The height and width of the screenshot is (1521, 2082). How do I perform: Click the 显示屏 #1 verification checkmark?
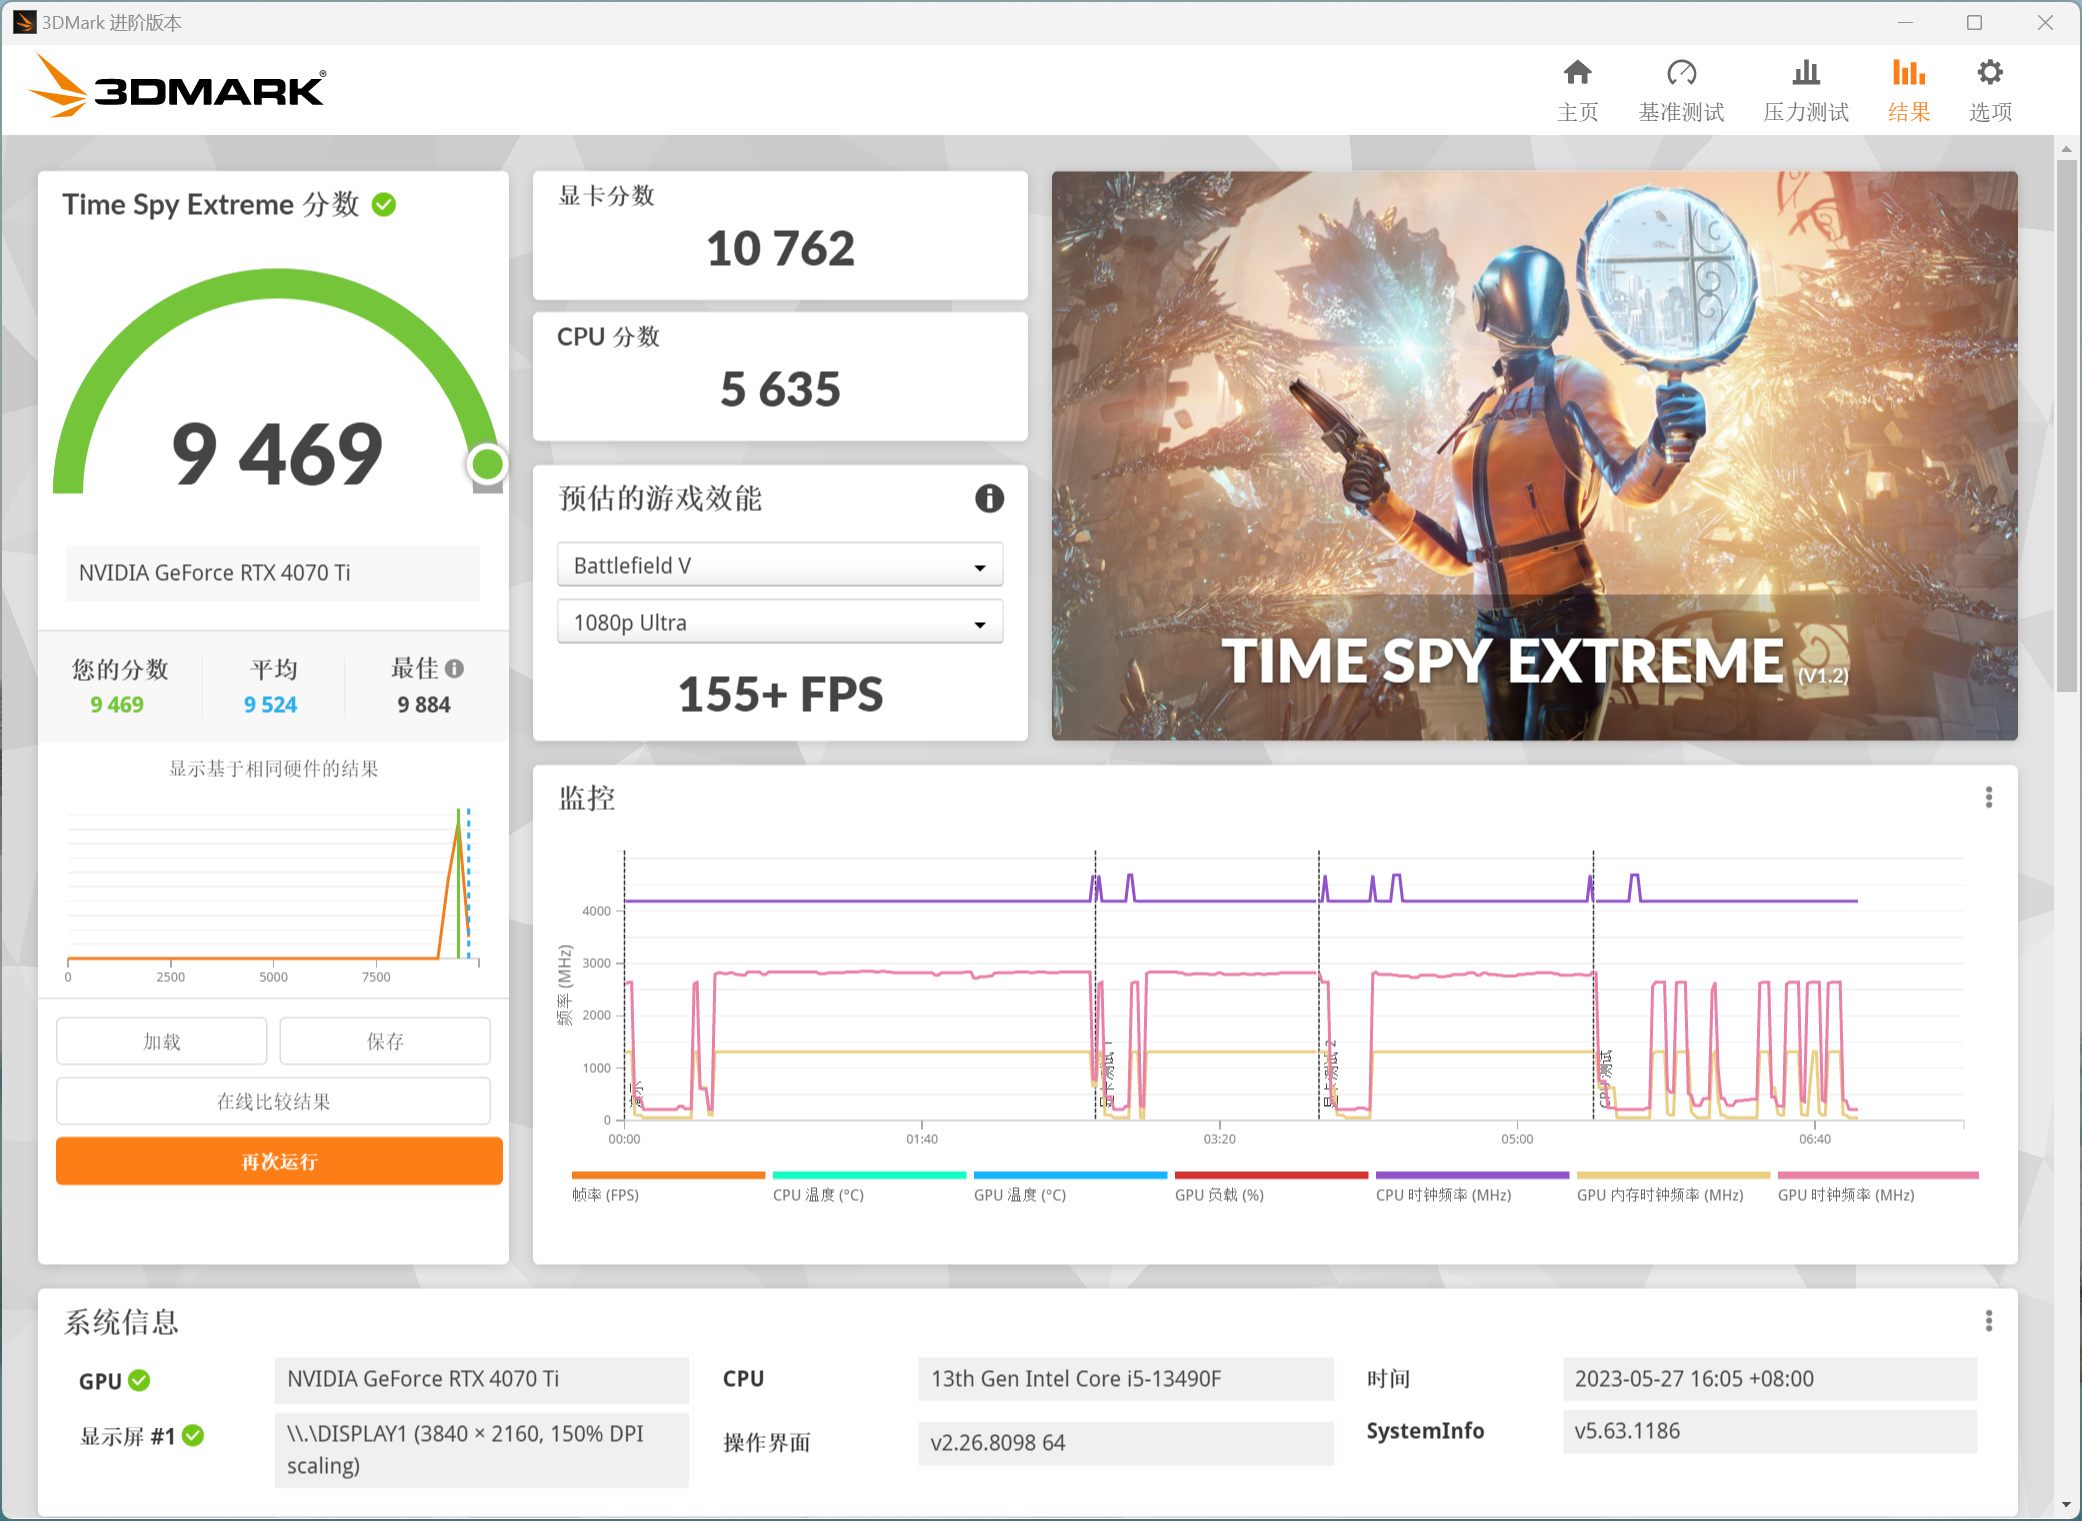click(192, 1436)
